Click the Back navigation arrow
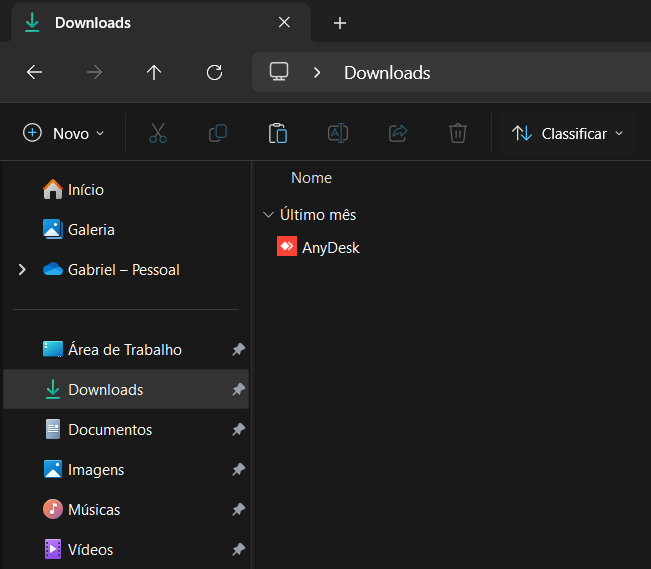This screenshot has width=651, height=569. point(34,72)
